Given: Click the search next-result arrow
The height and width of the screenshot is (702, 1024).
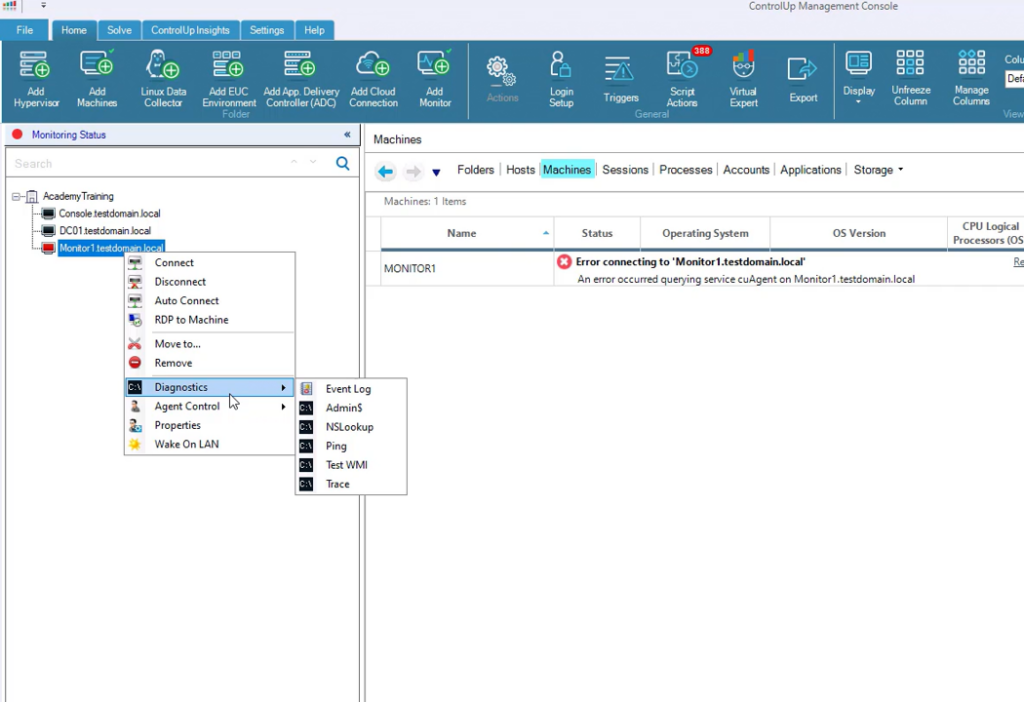Looking at the screenshot, I should click(x=313, y=163).
